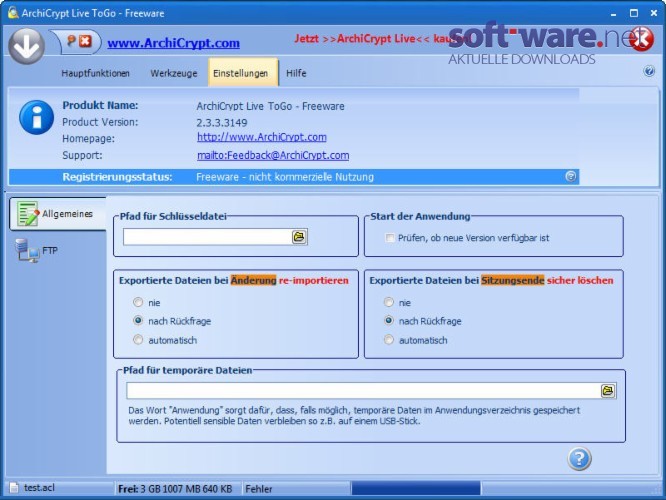Screen dimensions: 666x500
Task: Browse folder for temporäre Dateien path
Action: [x=608, y=390]
